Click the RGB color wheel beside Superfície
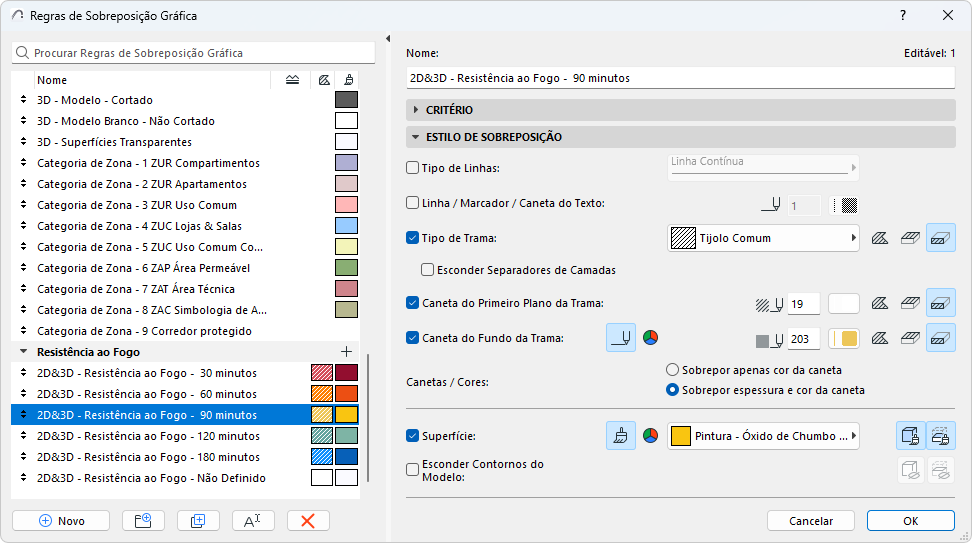Screen dimensions: 972x543 pyautogui.click(x=650, y=436)
